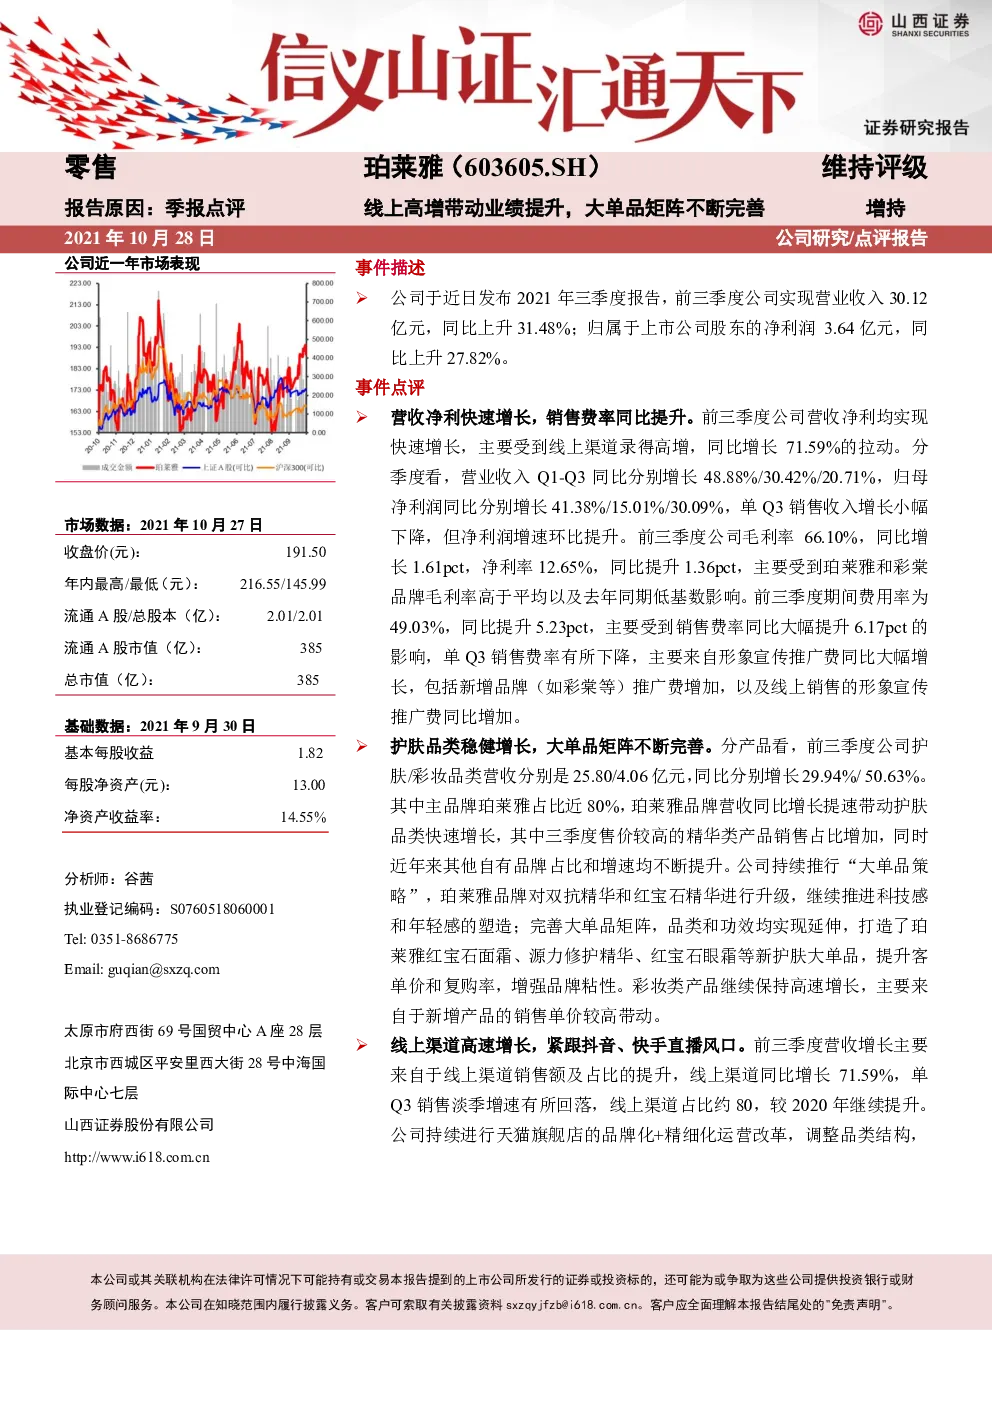Click 报告原因：季报点评 text
The width and height of the screenshot is (992, 1403).
[155, 208]
